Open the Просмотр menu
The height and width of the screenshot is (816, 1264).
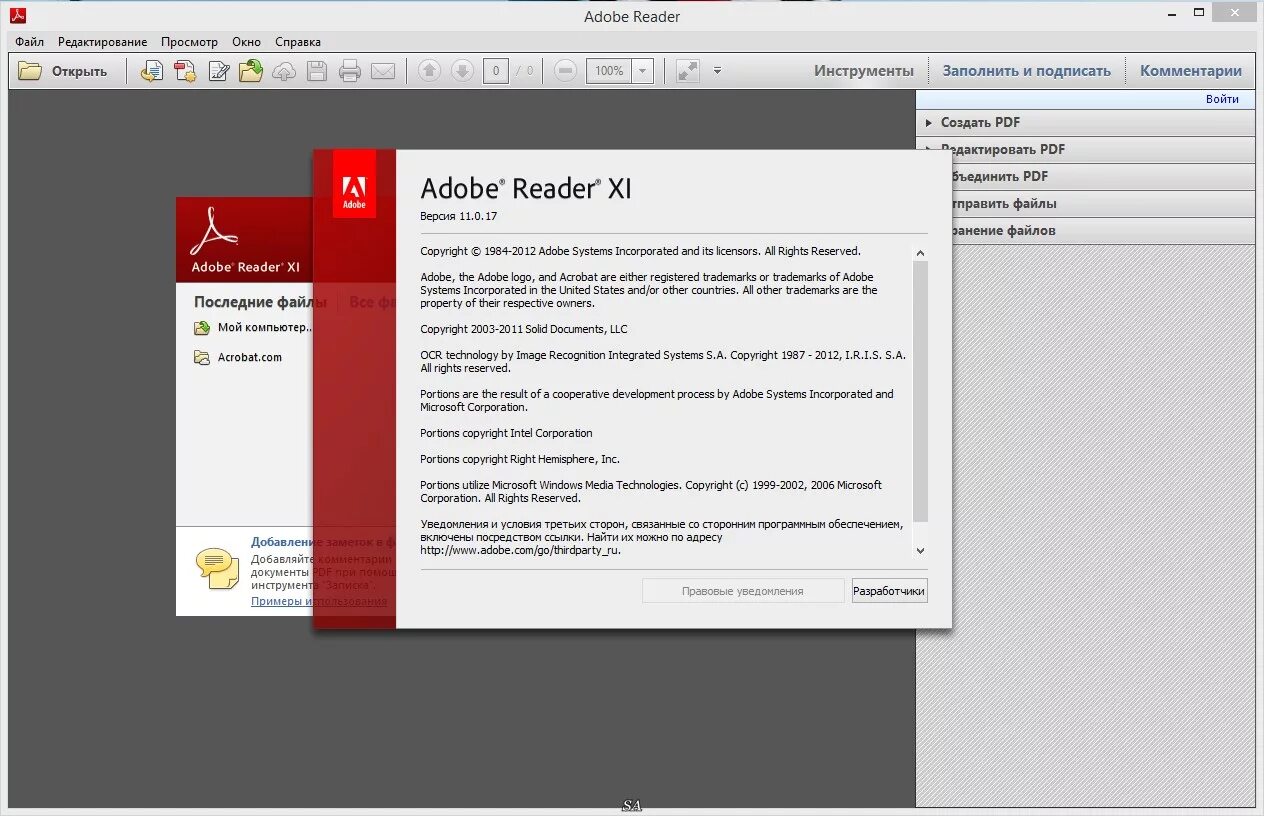click(189, 42)
